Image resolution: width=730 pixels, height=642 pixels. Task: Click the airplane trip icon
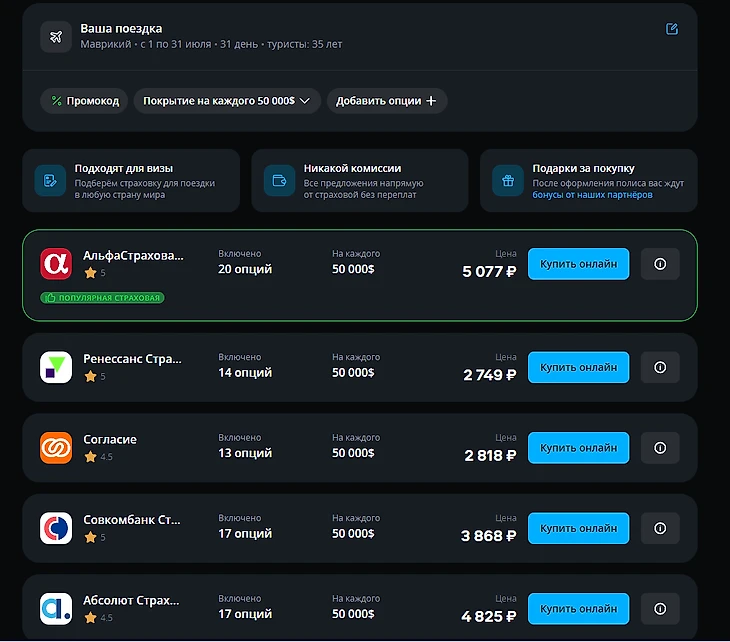tap(56, 37)
